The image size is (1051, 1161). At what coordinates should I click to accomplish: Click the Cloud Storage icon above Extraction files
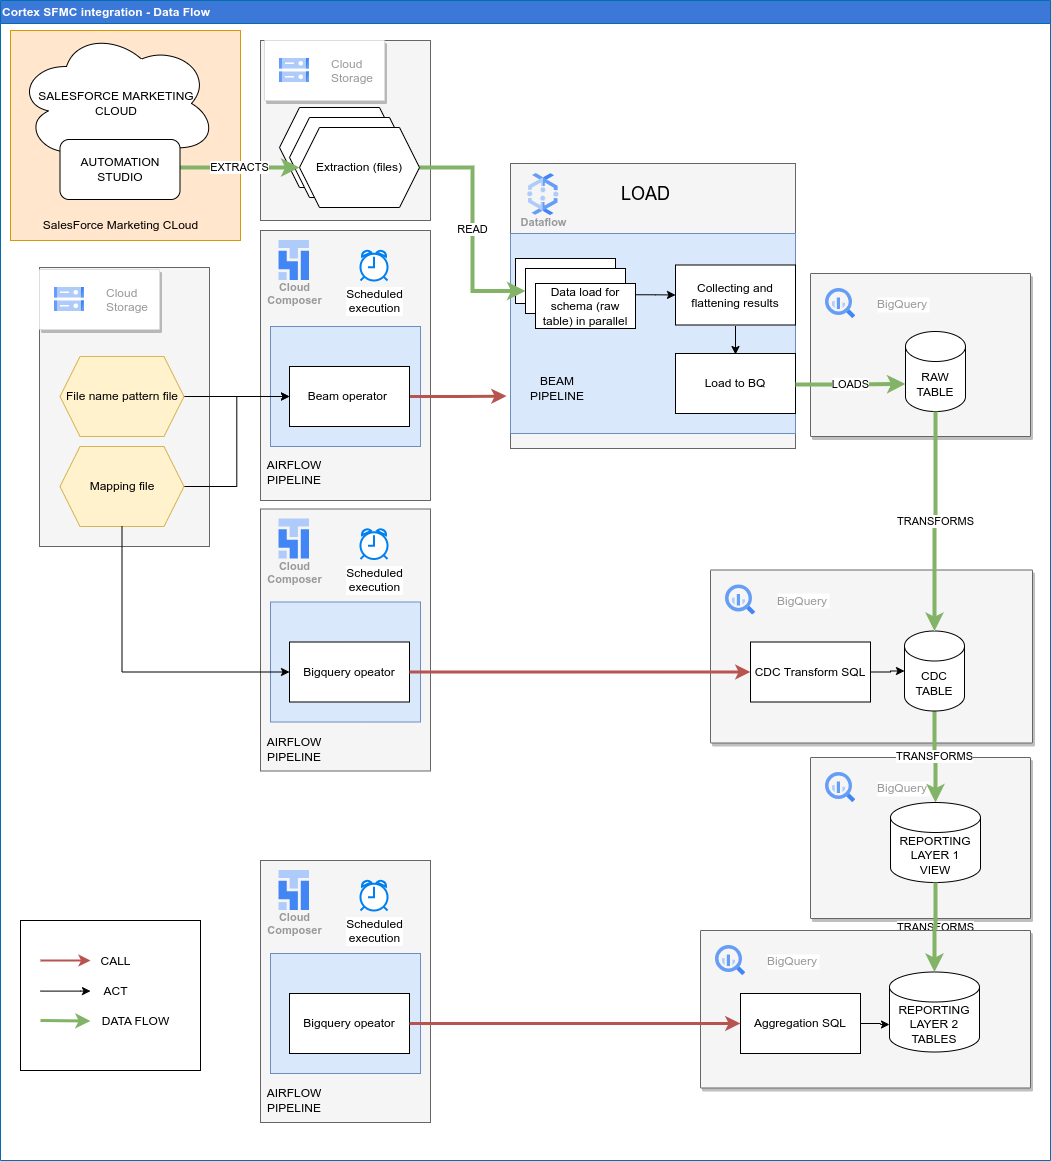tap(294, 69)
